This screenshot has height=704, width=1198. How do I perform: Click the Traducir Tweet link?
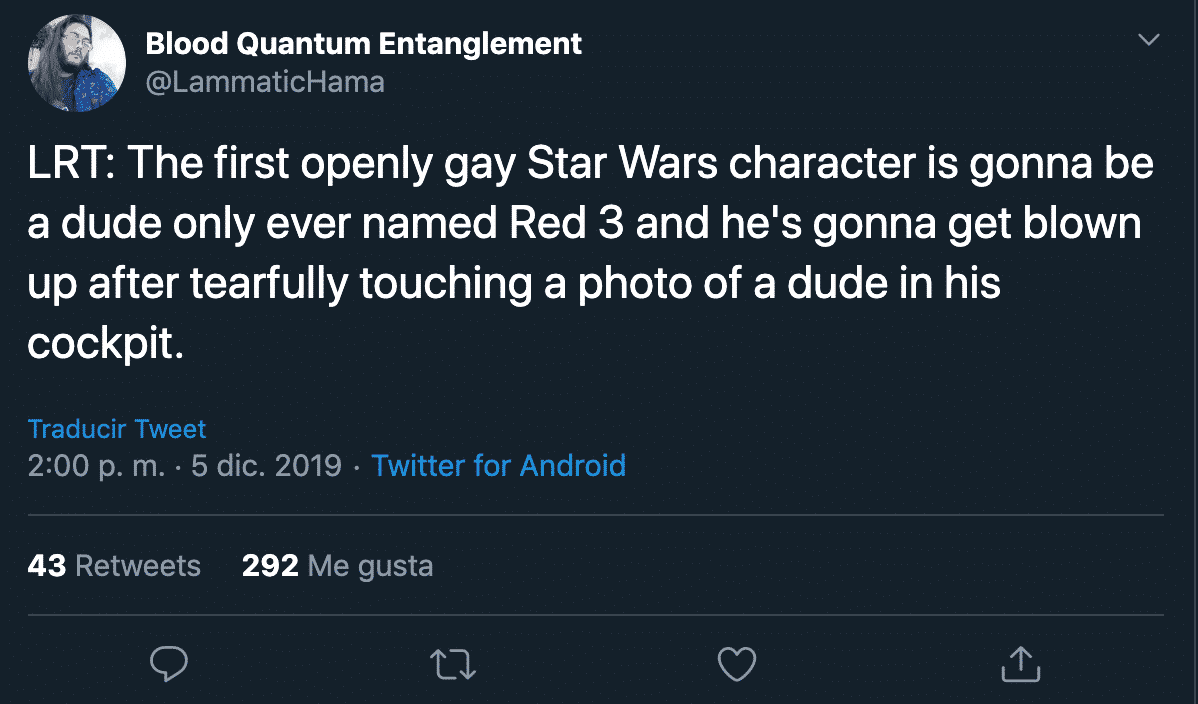coord(116,428)
